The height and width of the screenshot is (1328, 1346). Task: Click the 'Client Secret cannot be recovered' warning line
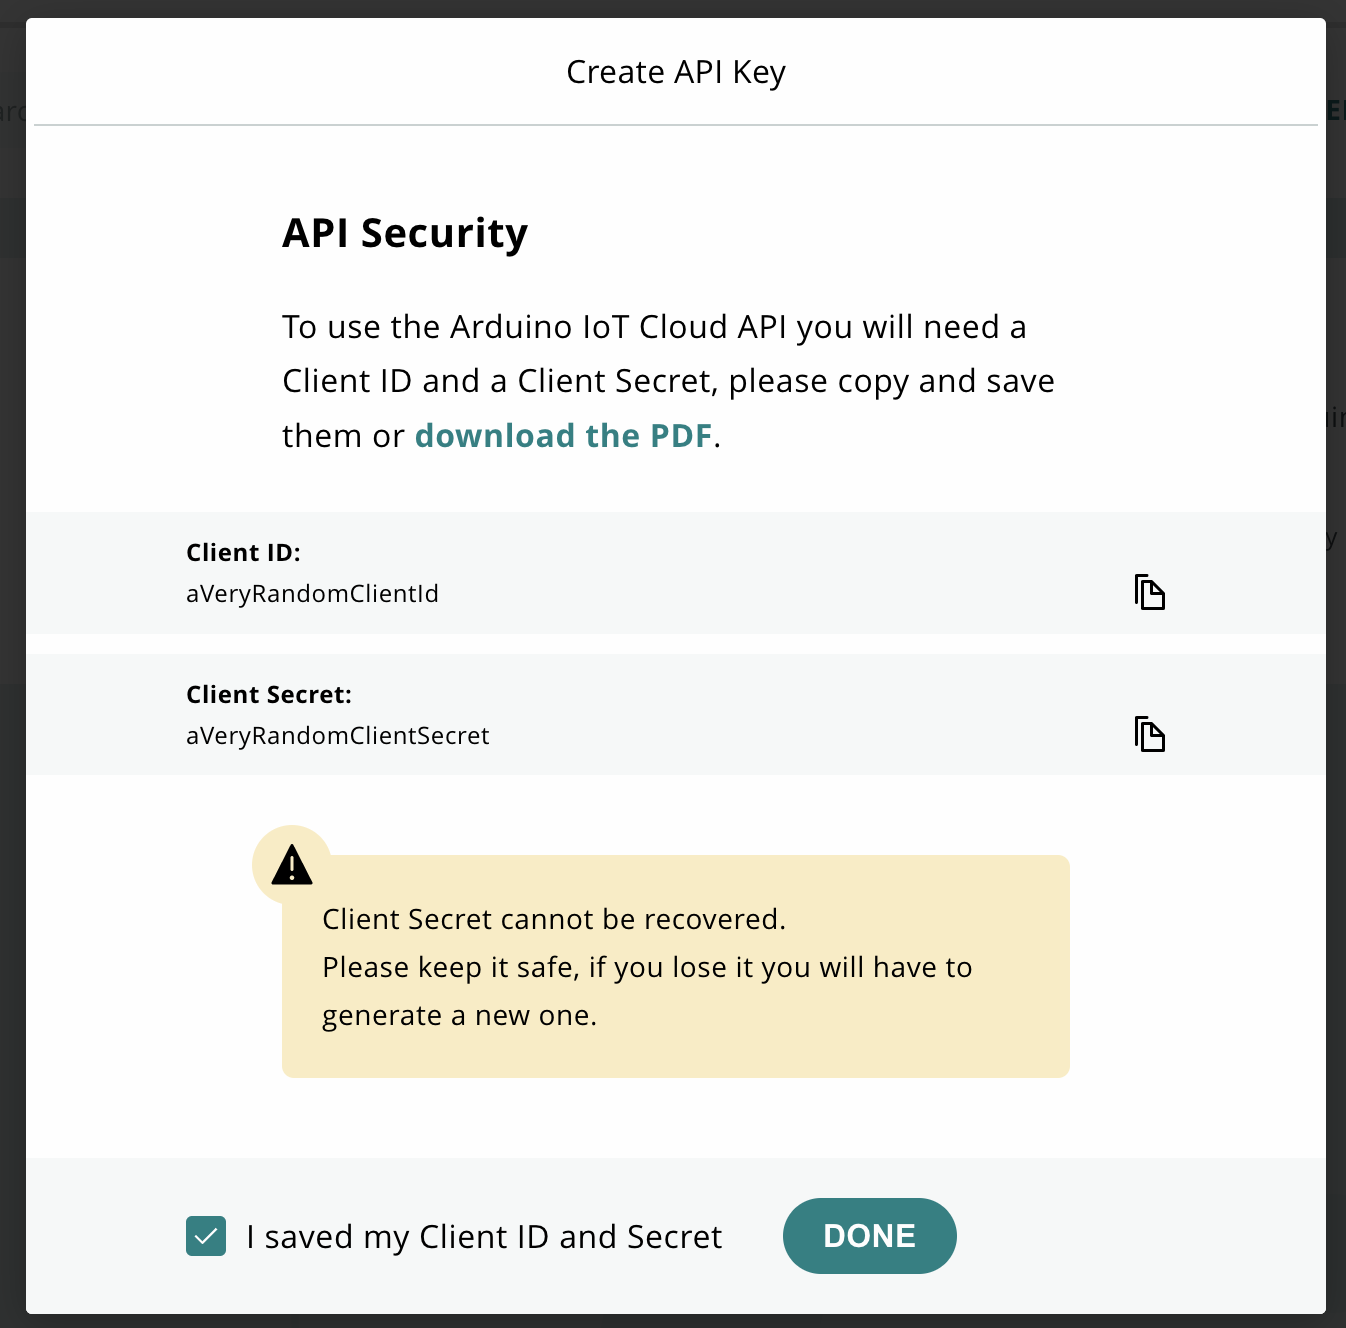553,919
